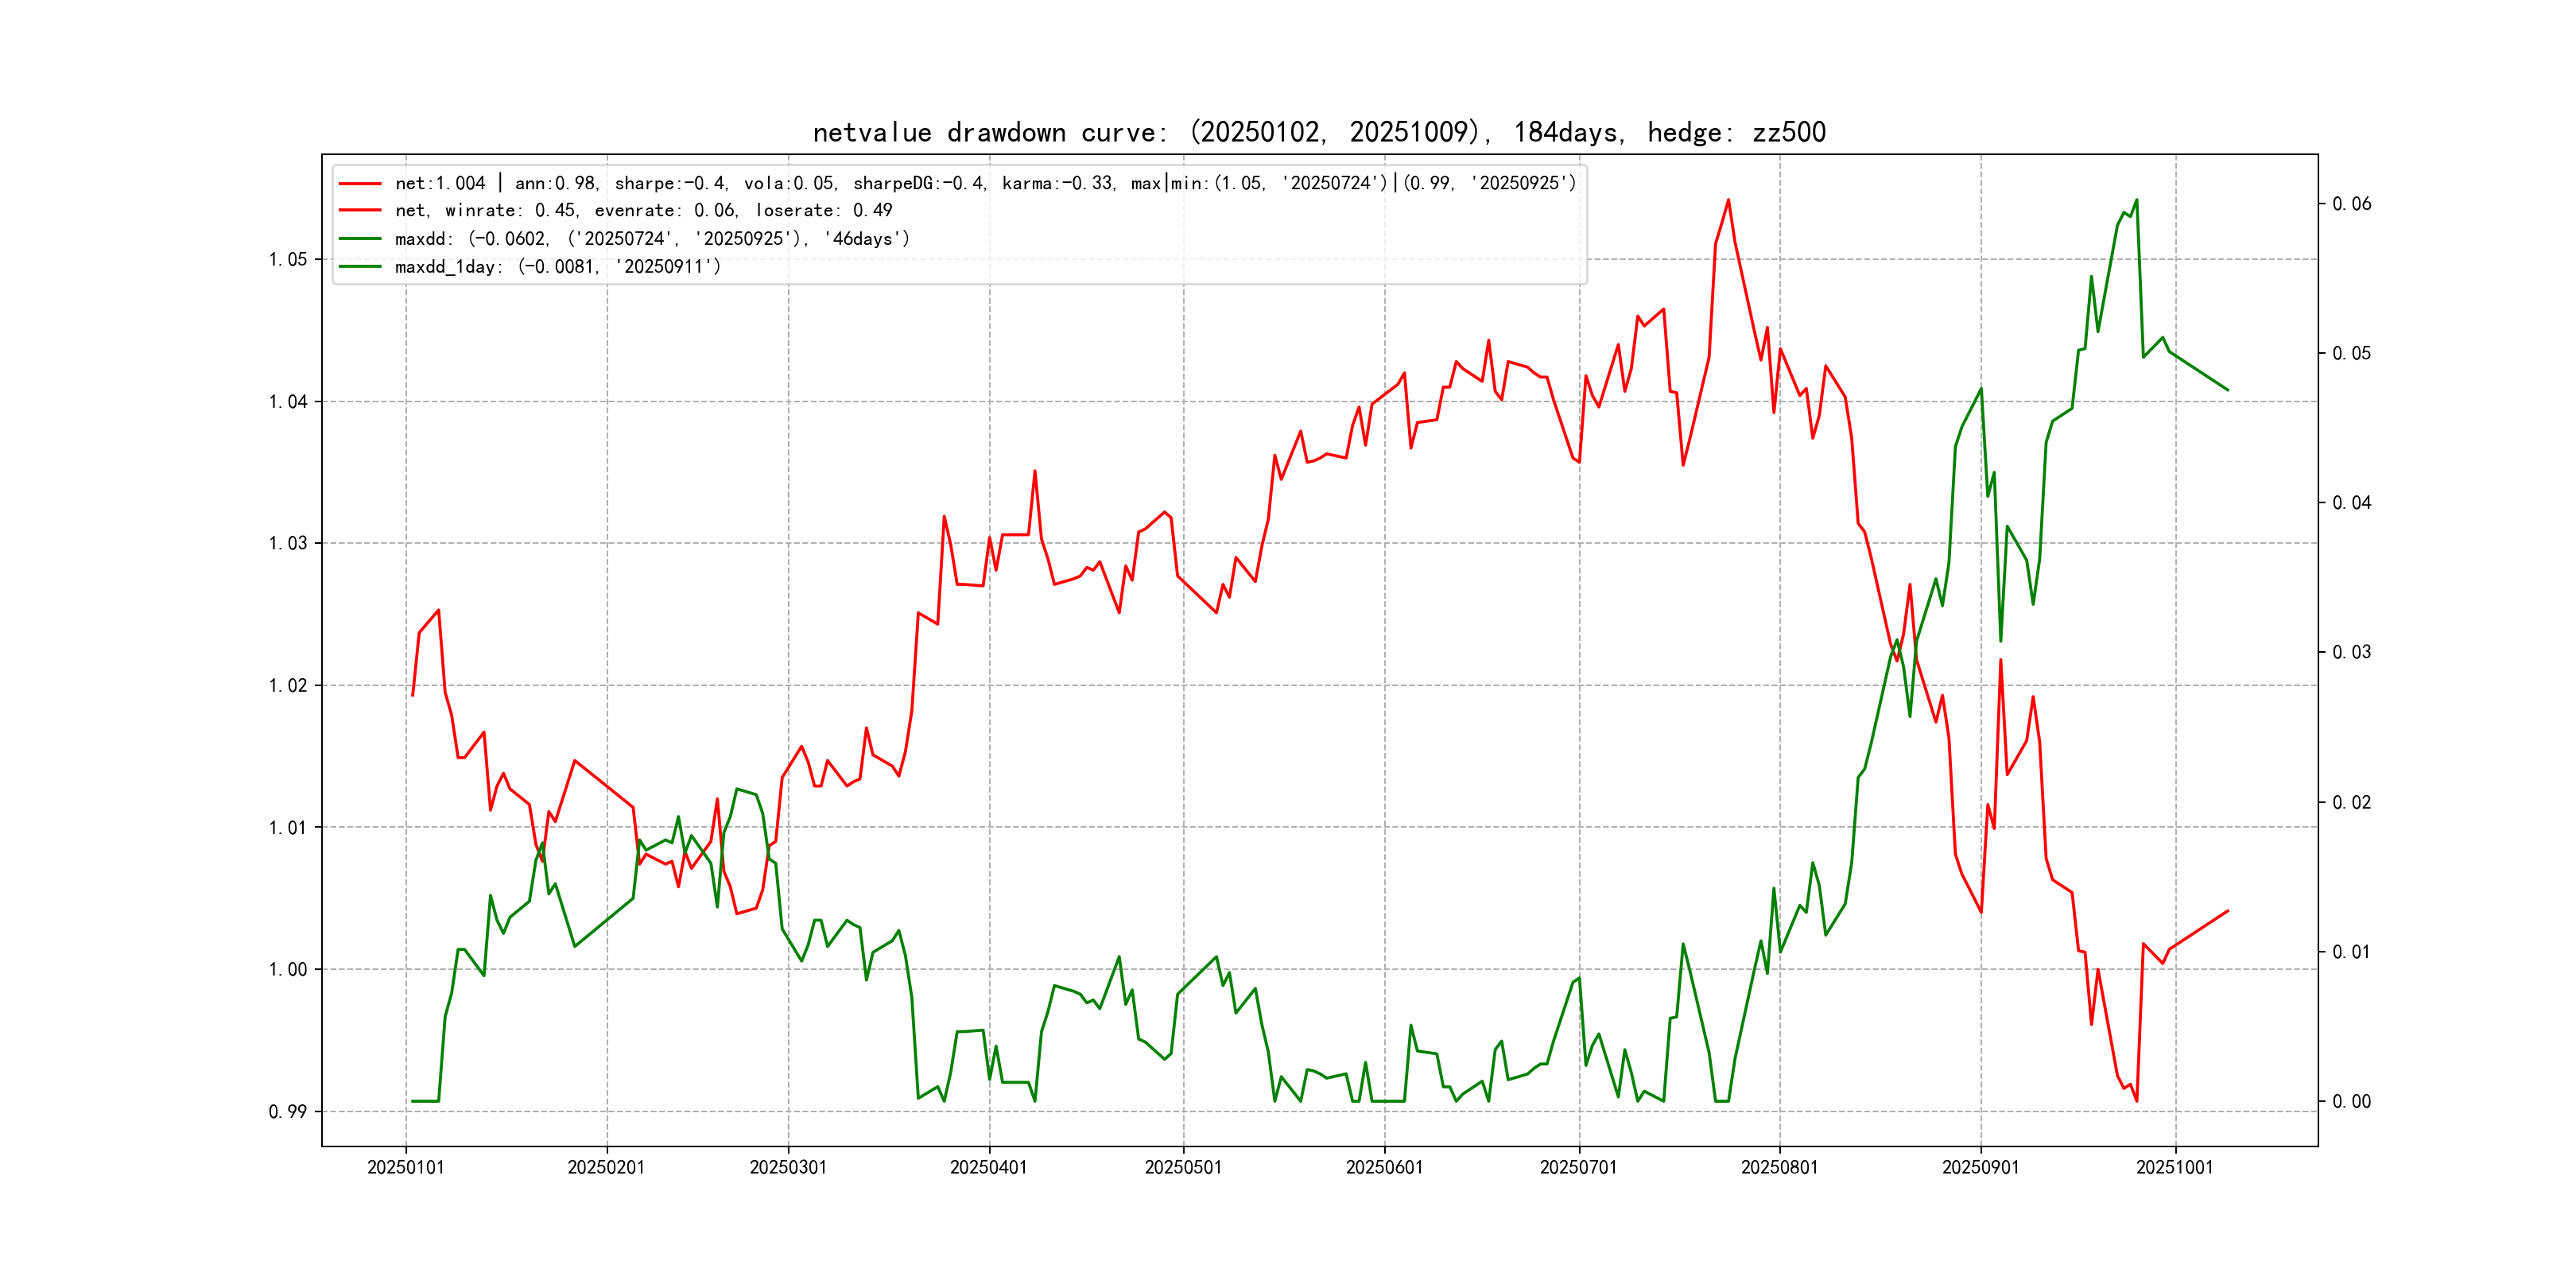Click the 20250101 x-axis date label
The width and height of the screenshot is (2576, 1288).
(405, 1168)
